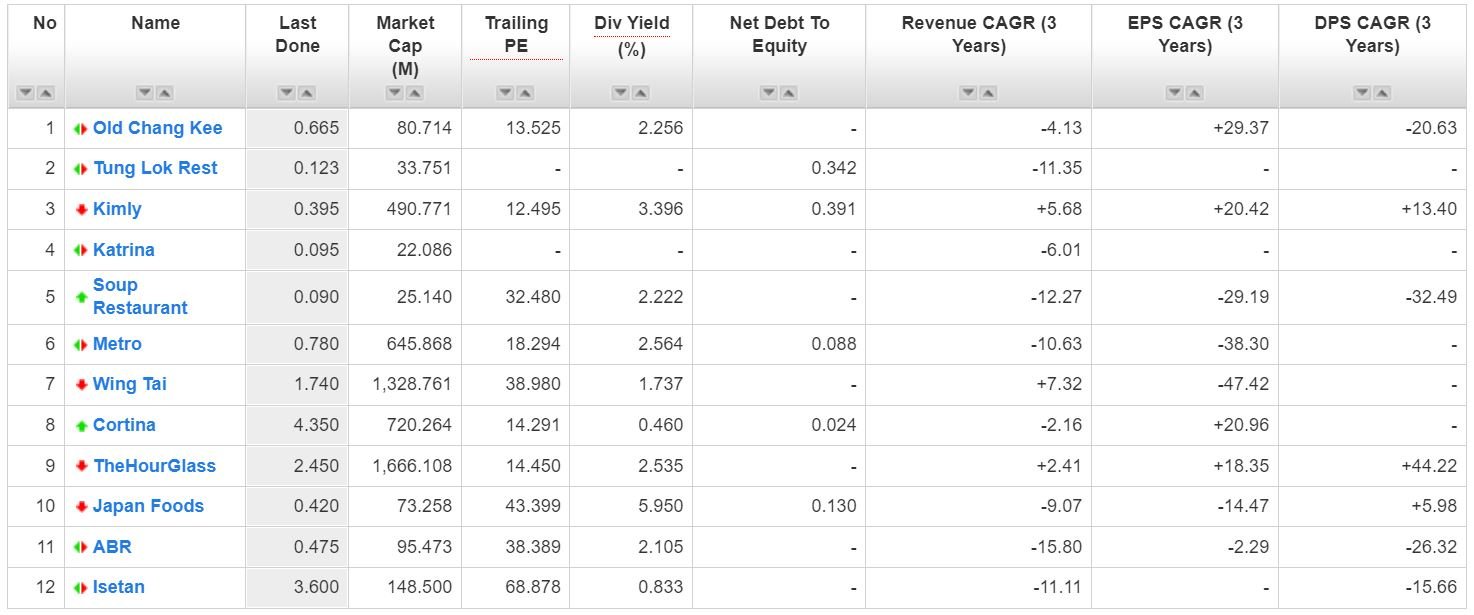Click the underlined Div Yield (%) header label
1474x615 pixels.
pyautogui.click(x=632, y=35)
